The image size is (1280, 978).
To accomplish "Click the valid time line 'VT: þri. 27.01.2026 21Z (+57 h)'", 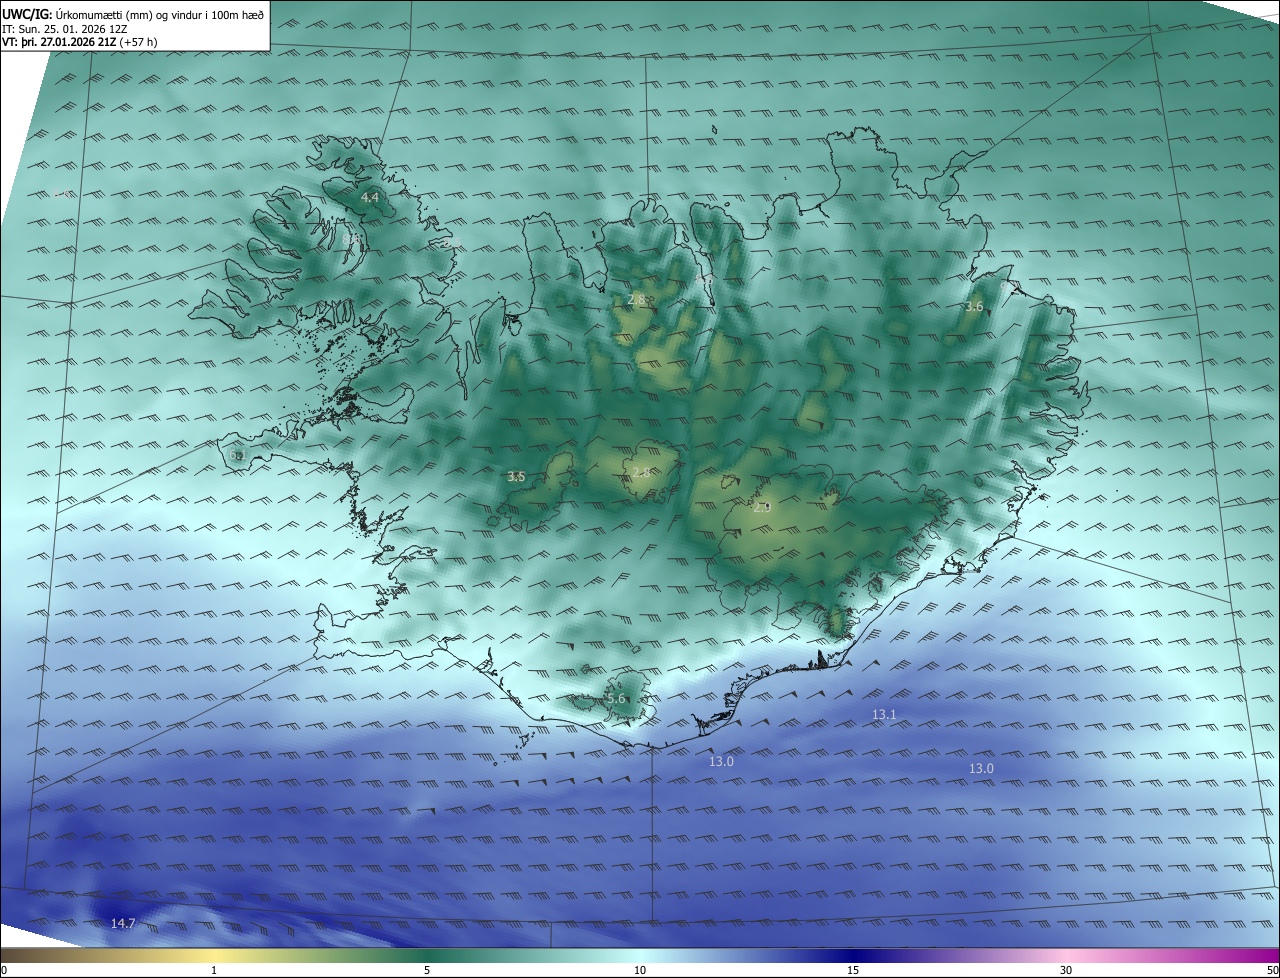I will [80, 42].
